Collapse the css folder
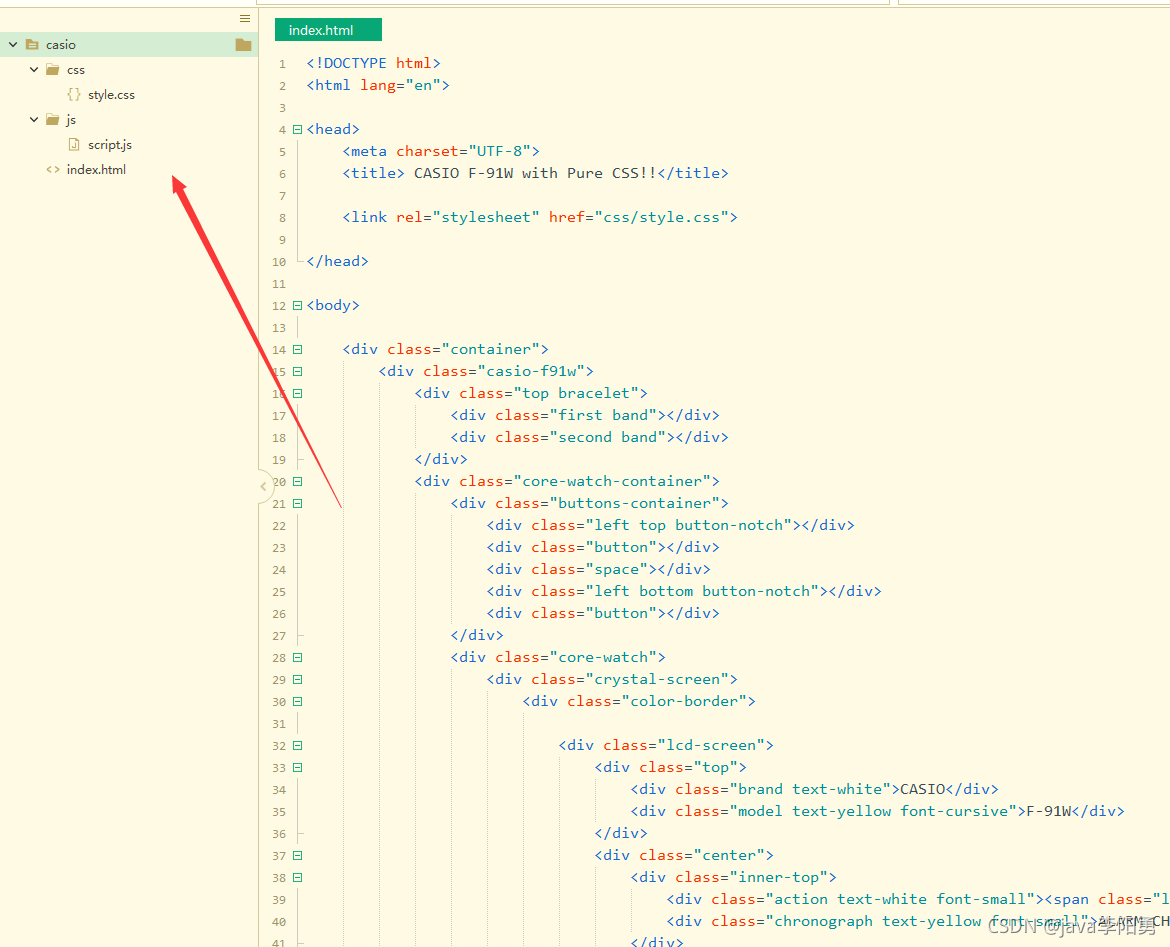Image resolution: width=1170 pixels, height=947 pixels. [34, 69]
